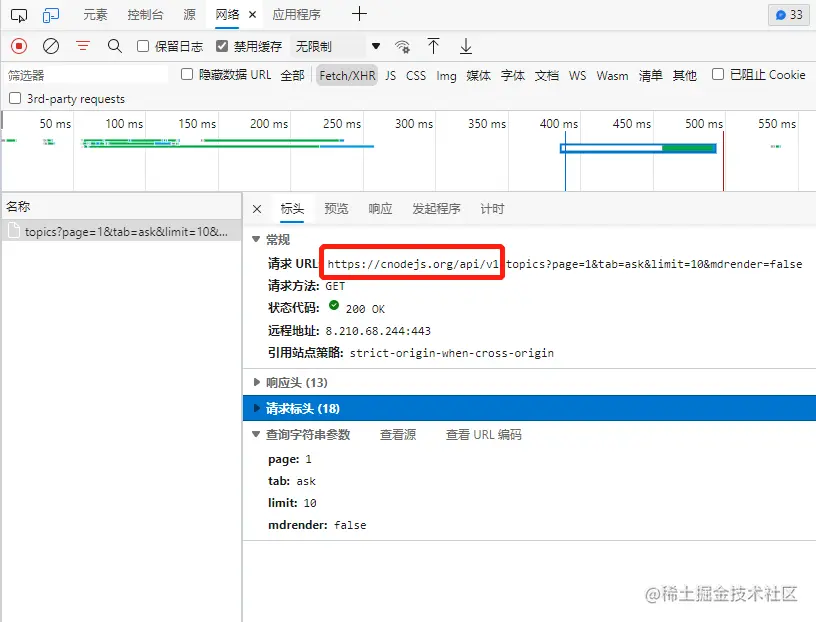The width and height of the screenshot is (816, 622).
Task: Open 发起程序 details tab
Action: click(436, 209)
